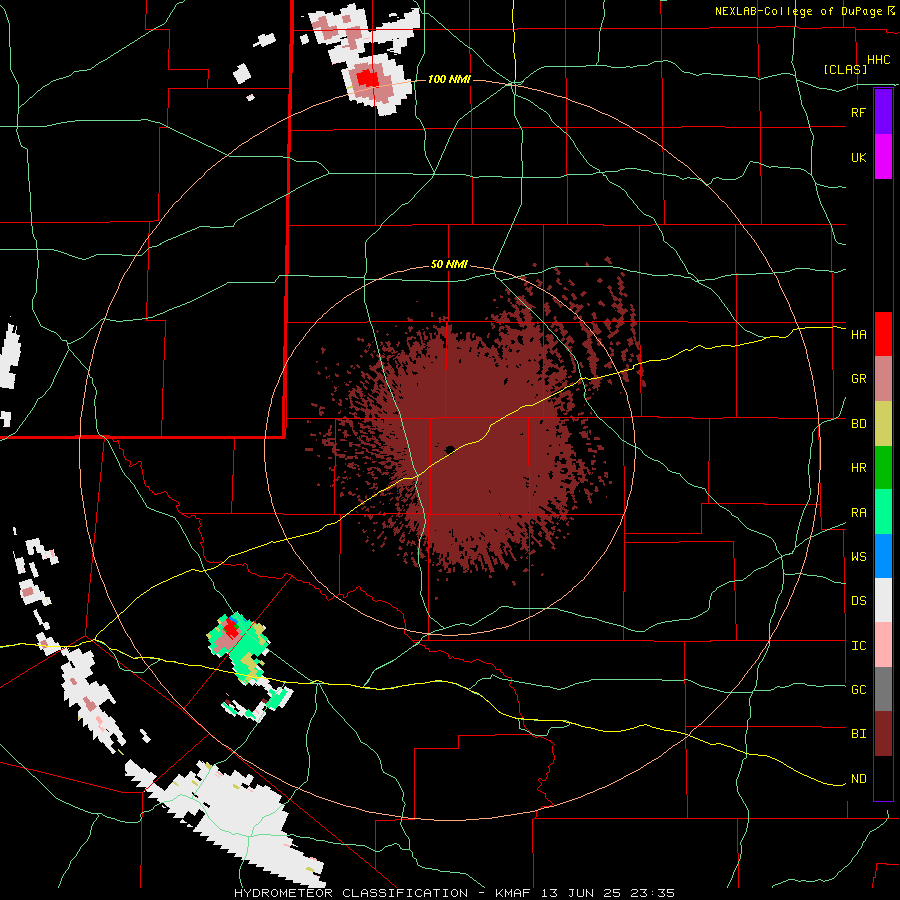
Task: Click the RF purple legend swatch
Action: pos(883,111)
